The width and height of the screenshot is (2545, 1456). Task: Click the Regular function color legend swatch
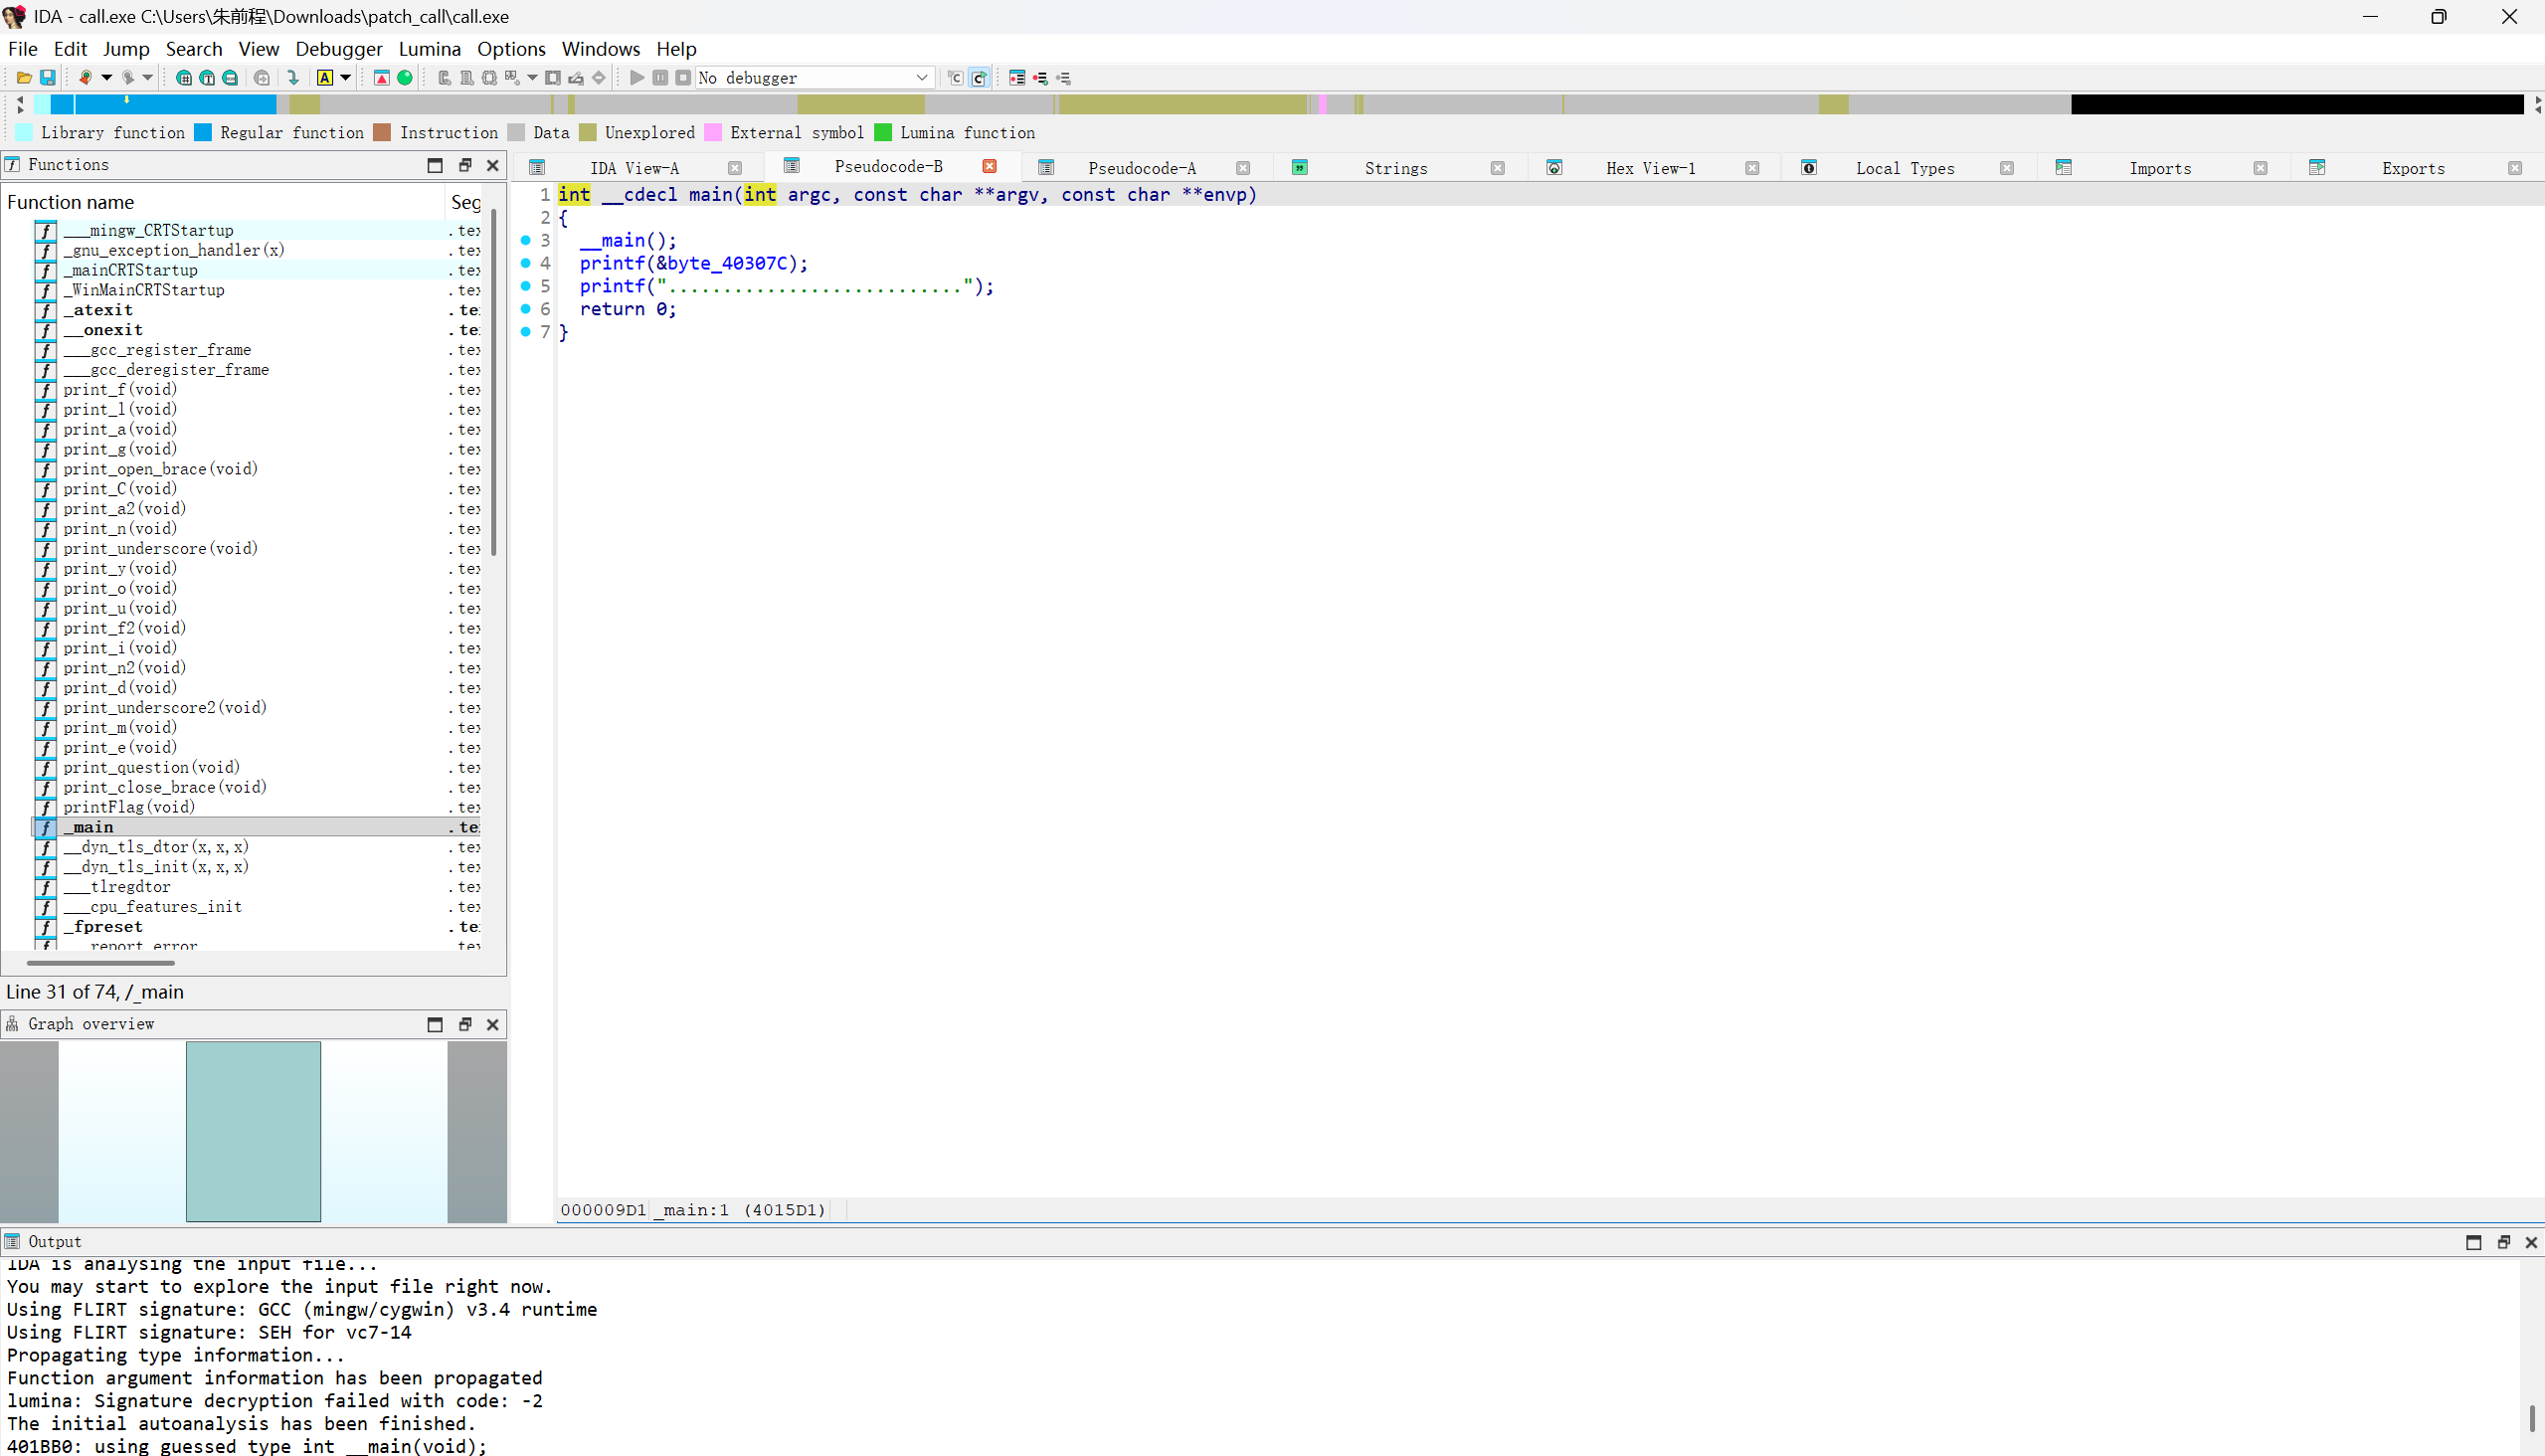pos(203,133)
